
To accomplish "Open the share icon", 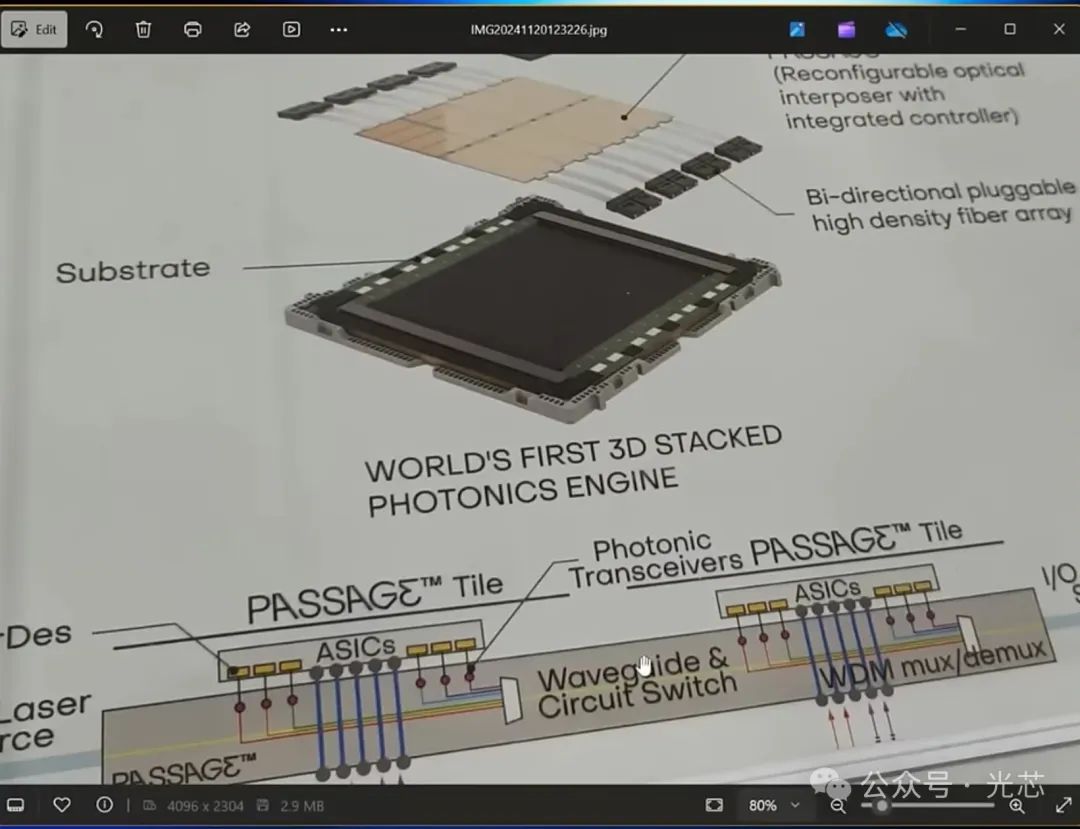I will 242,30.
